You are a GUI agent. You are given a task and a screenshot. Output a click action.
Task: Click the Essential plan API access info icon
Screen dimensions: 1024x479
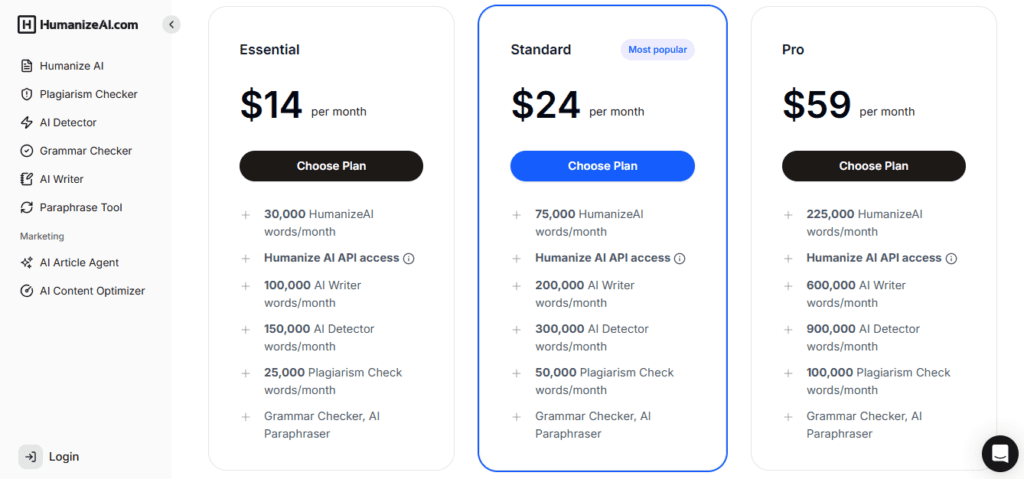pyautogui.click(x=408, y=258)
